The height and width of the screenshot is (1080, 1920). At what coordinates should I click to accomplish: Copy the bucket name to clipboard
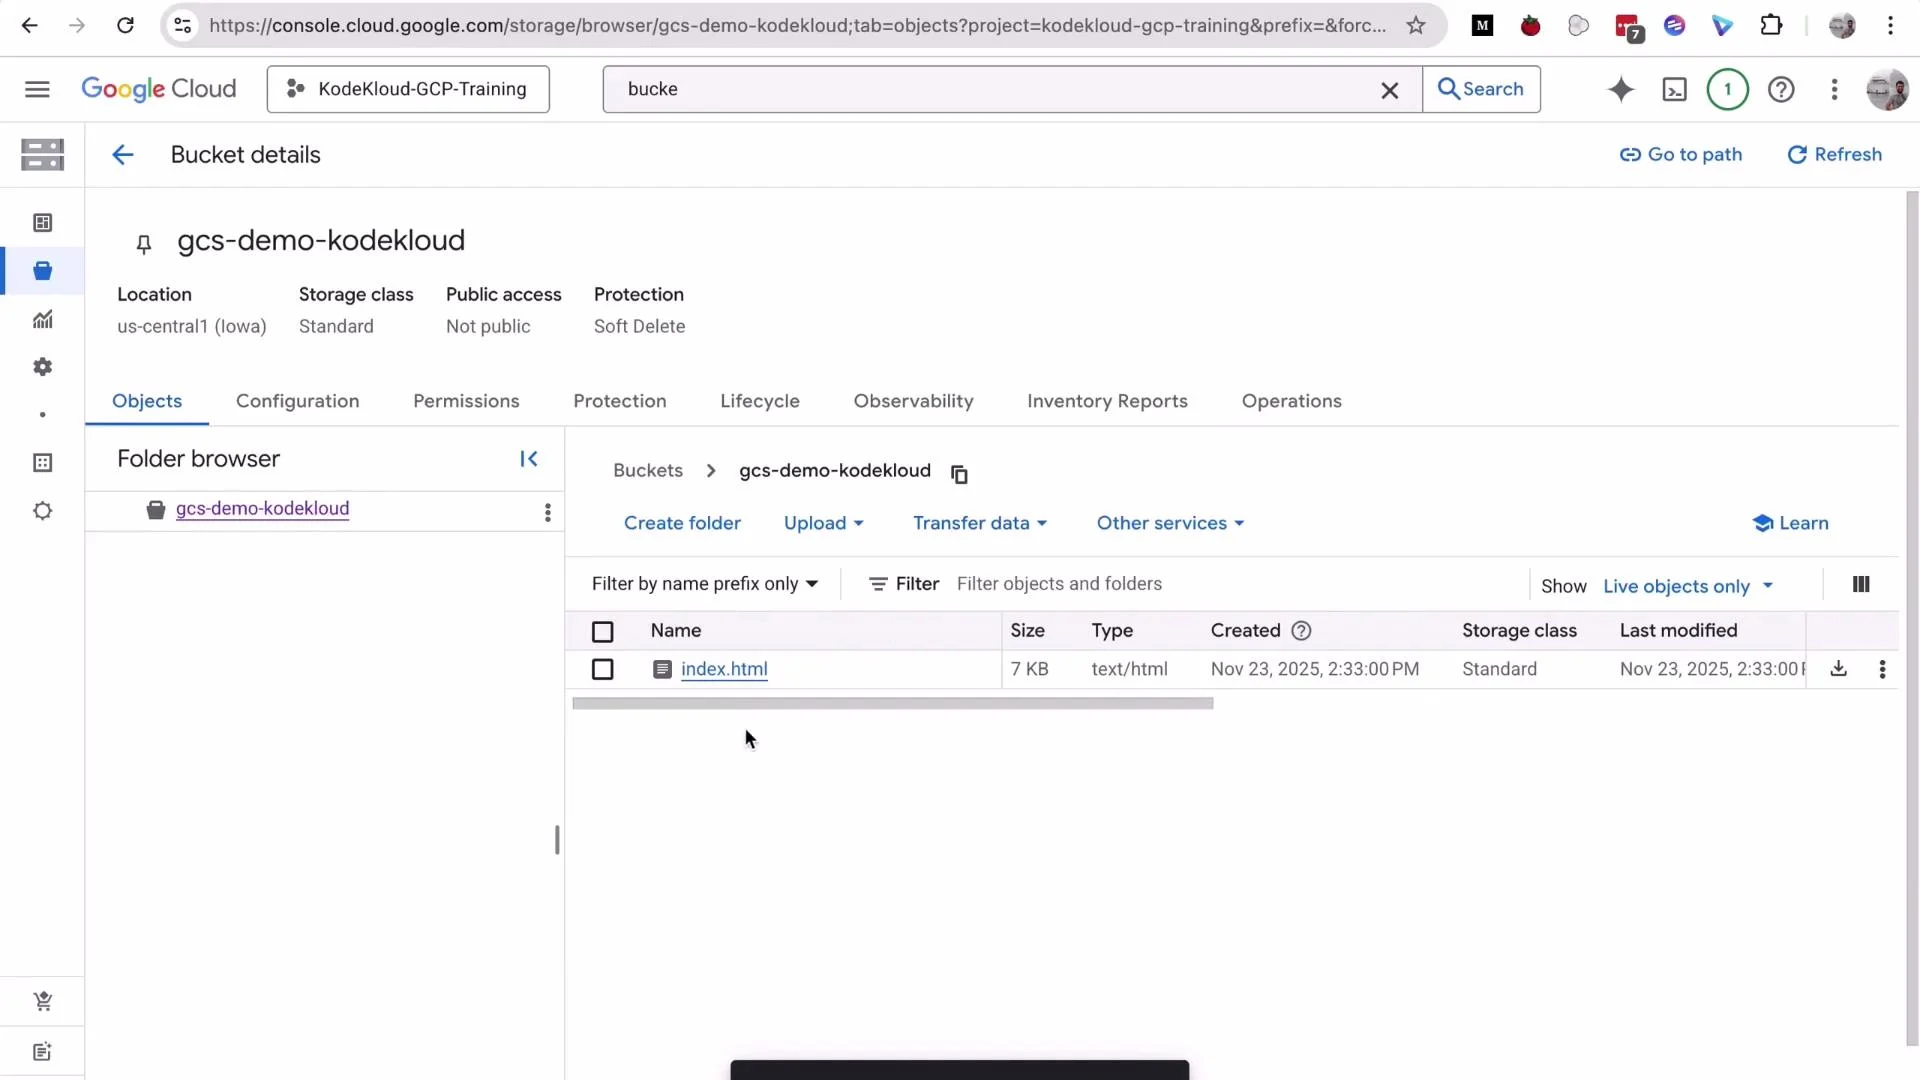pos(959,474)
